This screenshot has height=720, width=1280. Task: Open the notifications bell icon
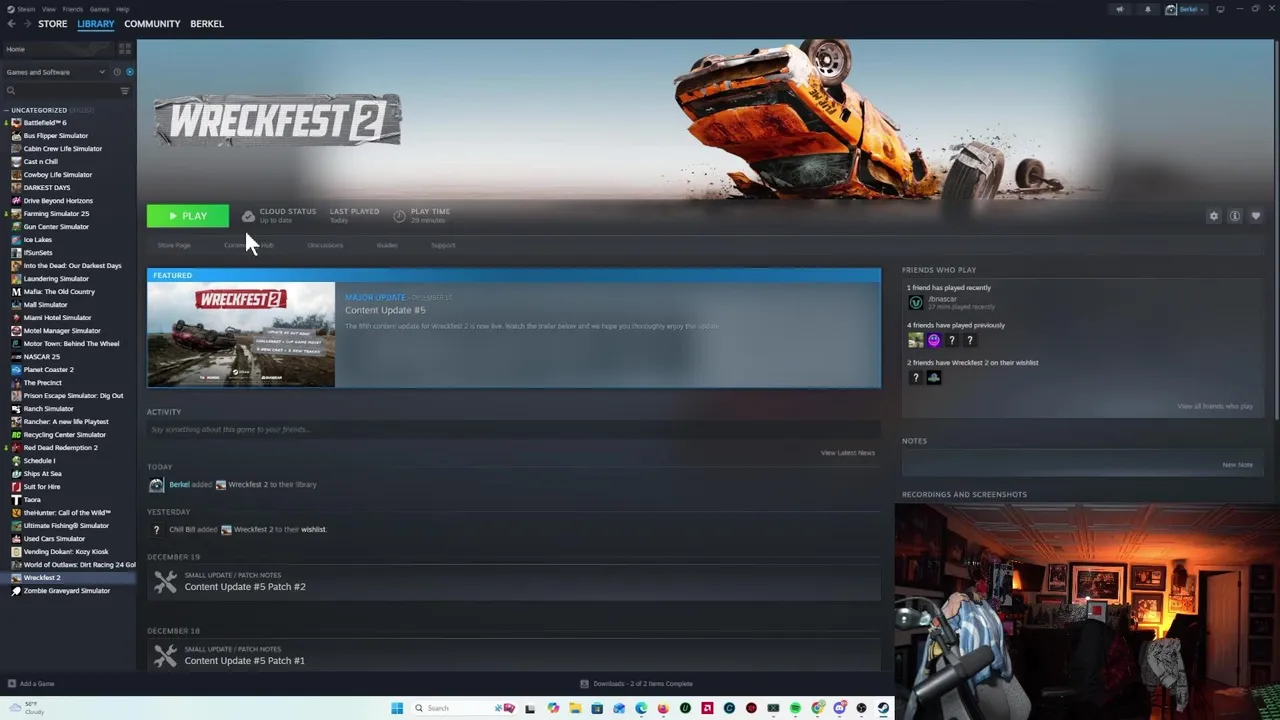pos(1147,9)
